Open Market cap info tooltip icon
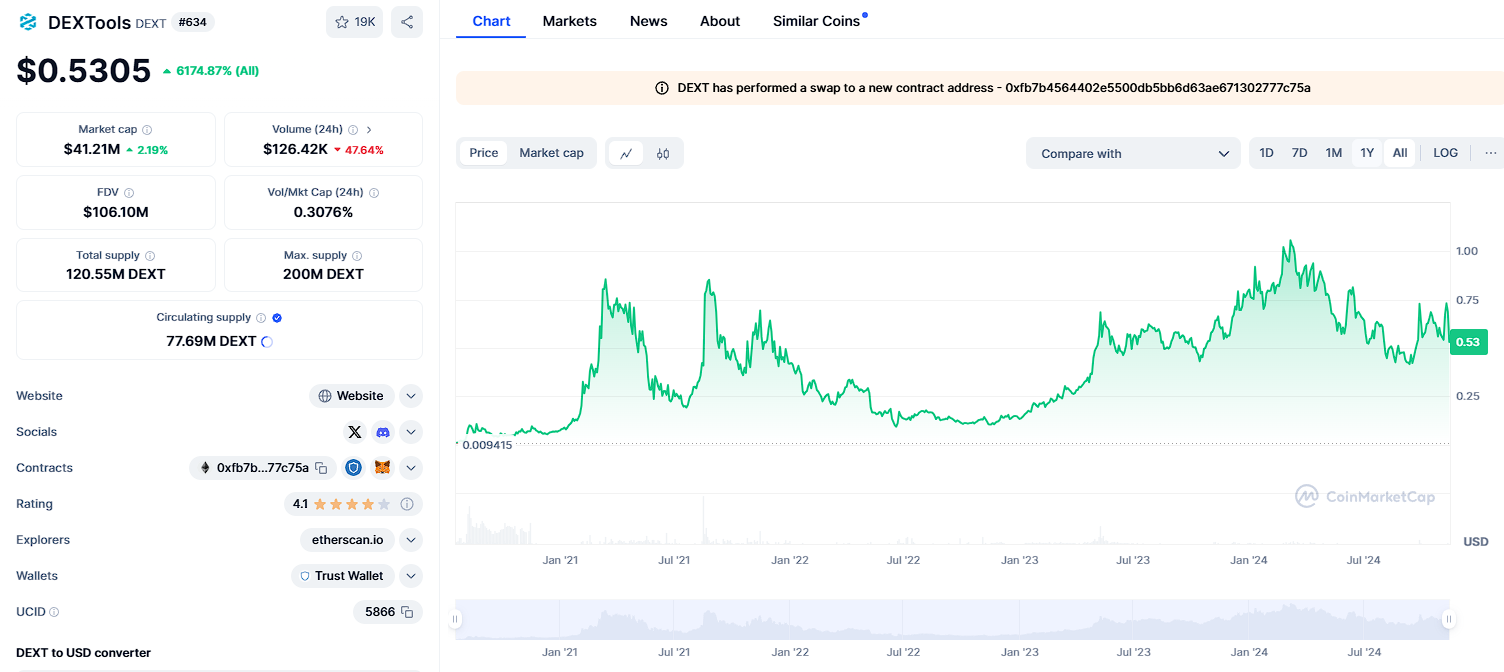This screenshot has height=672, width=1504. pos(147,130)
